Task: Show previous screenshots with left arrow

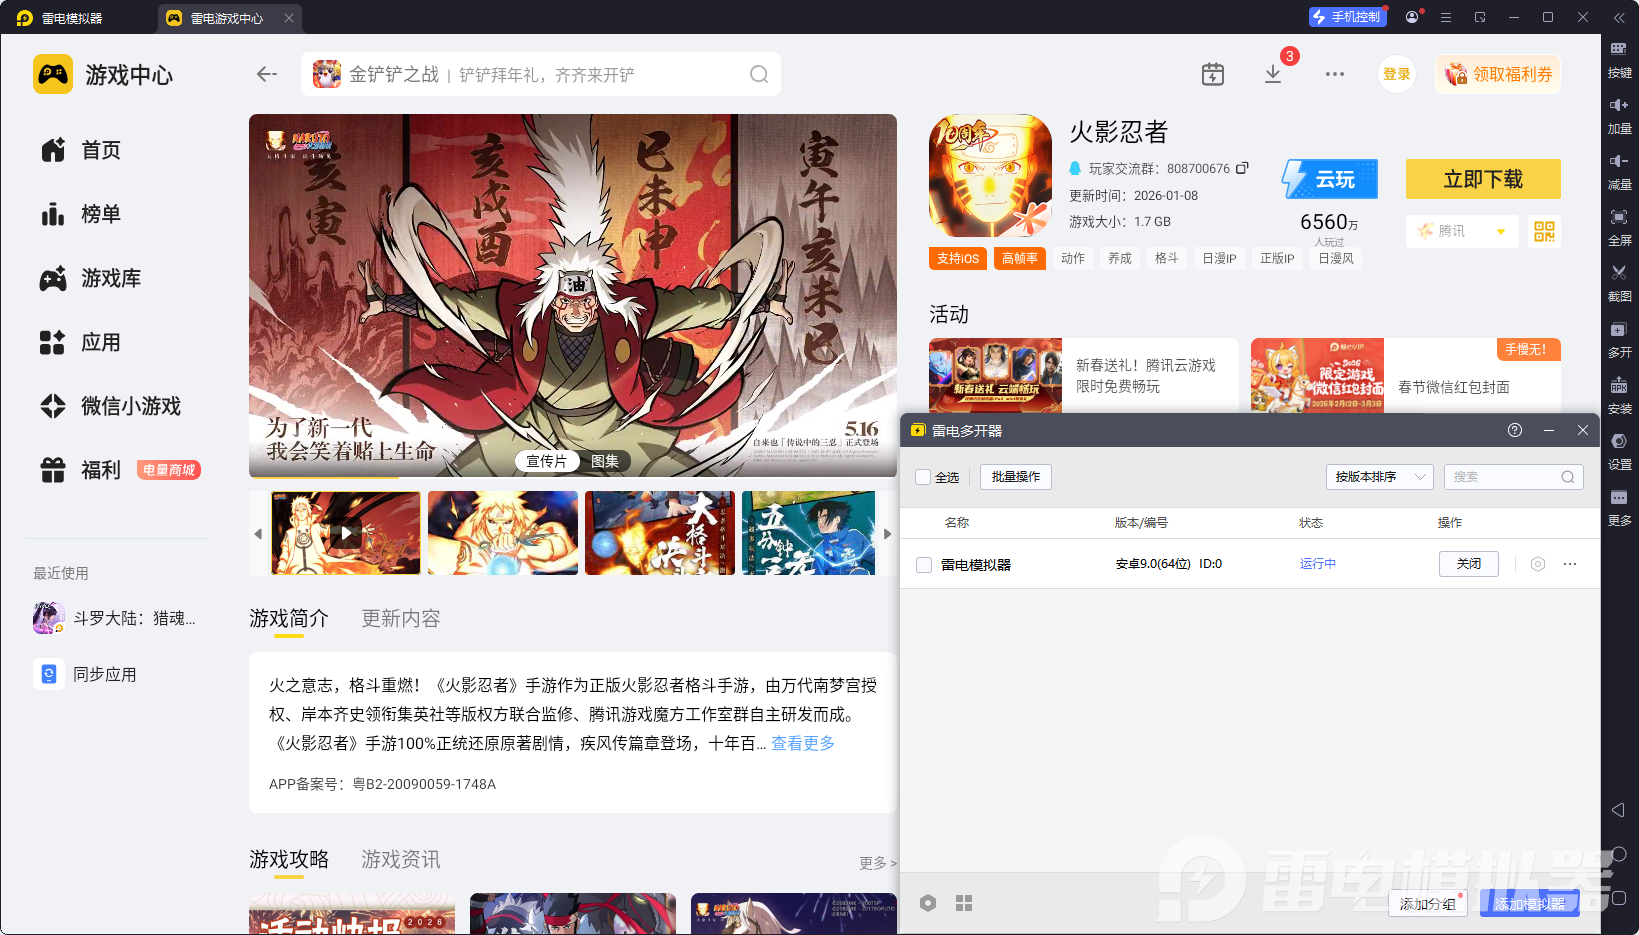Action: click(258, 534)
